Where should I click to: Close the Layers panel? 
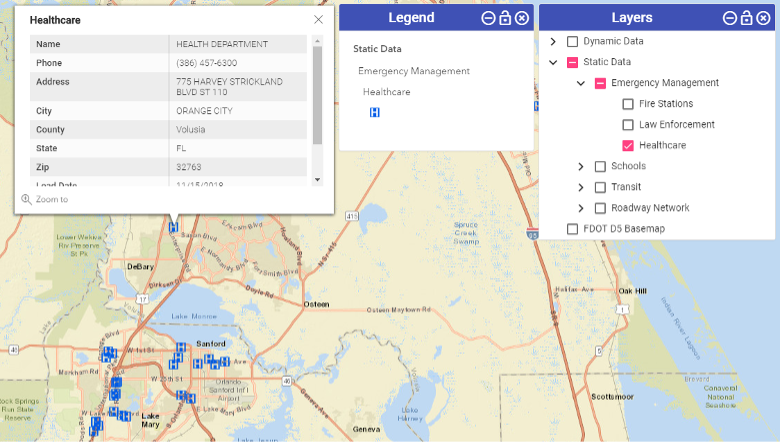pos(762,18)
